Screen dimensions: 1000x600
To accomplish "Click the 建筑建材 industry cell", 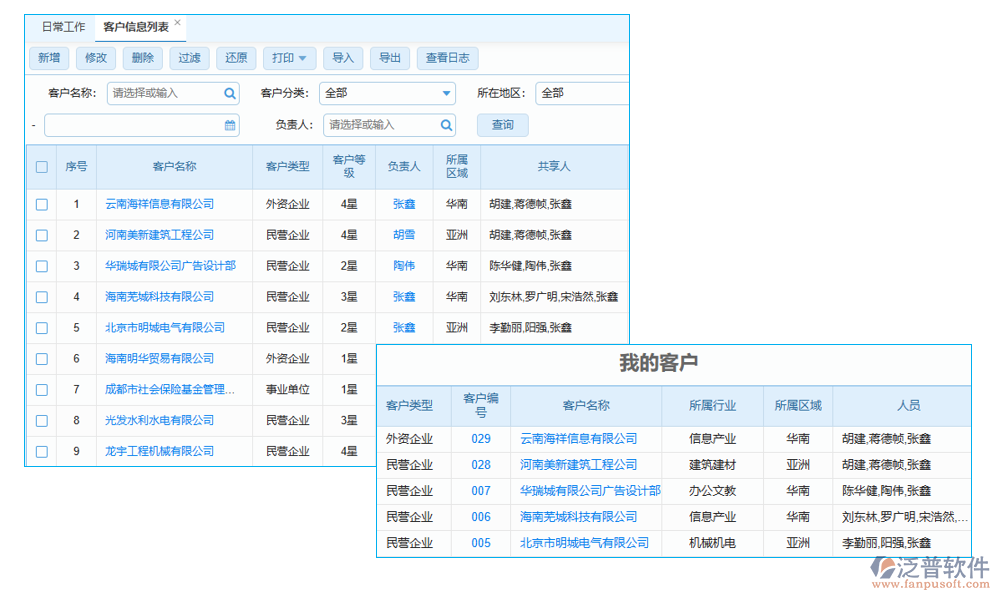I will click(712, 465).
